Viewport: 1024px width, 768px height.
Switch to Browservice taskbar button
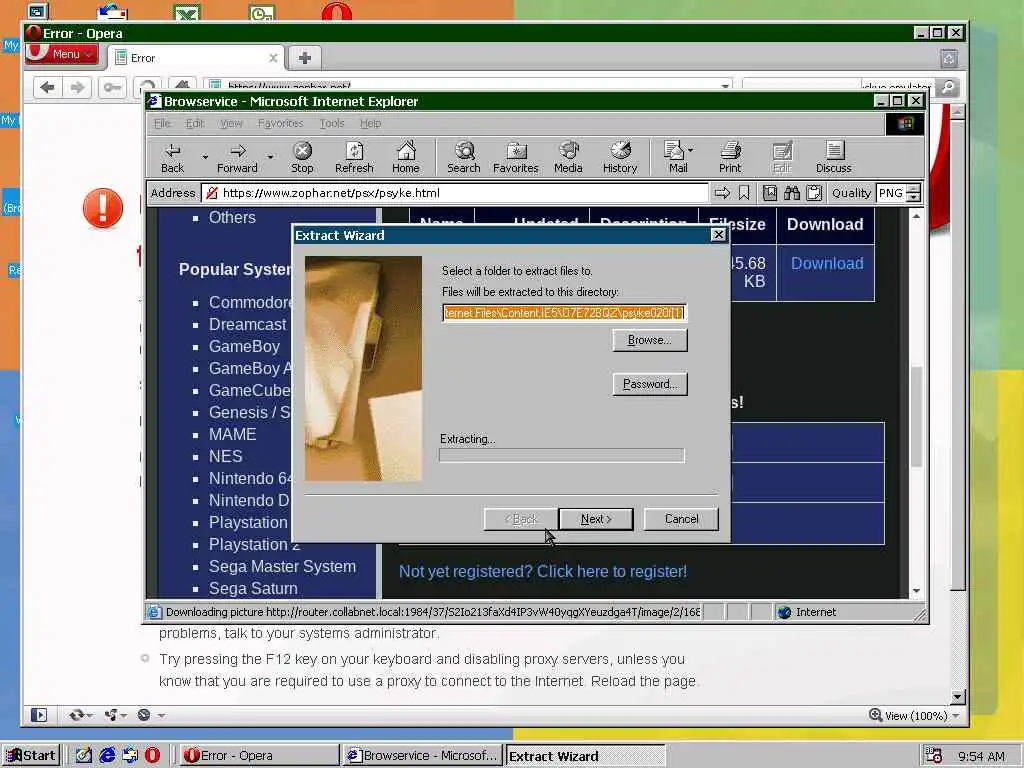point(424,756)
